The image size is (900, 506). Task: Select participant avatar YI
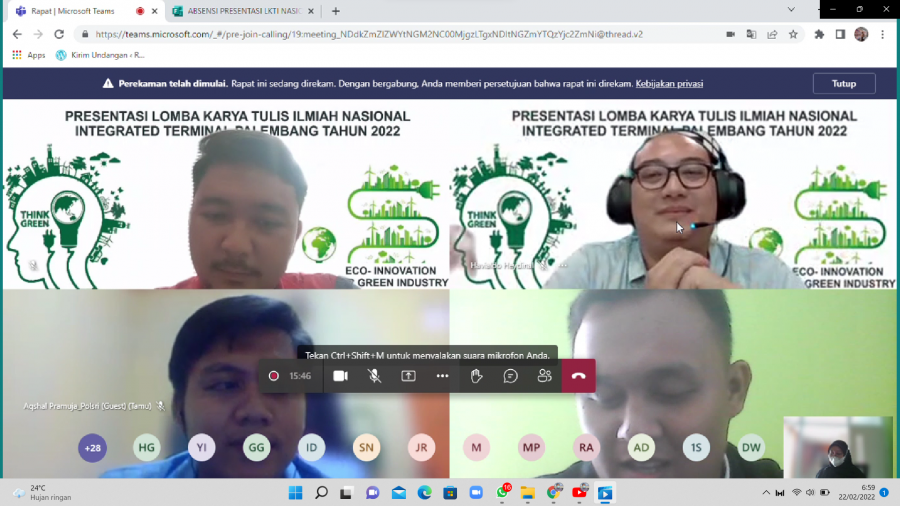point(201,447)
